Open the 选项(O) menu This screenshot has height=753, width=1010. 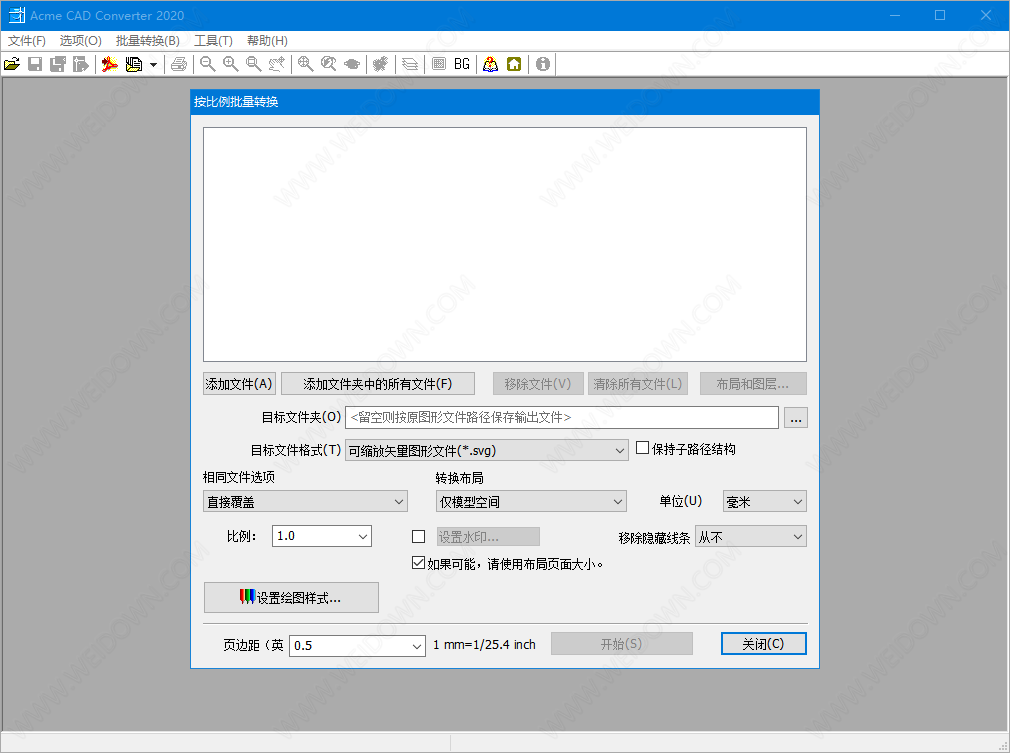pos(81,41)
